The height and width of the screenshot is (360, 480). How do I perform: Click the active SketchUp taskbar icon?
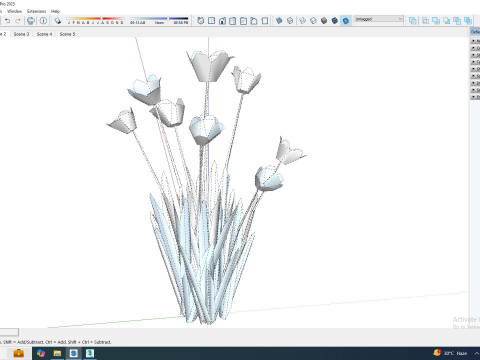(x=74, y=353)
